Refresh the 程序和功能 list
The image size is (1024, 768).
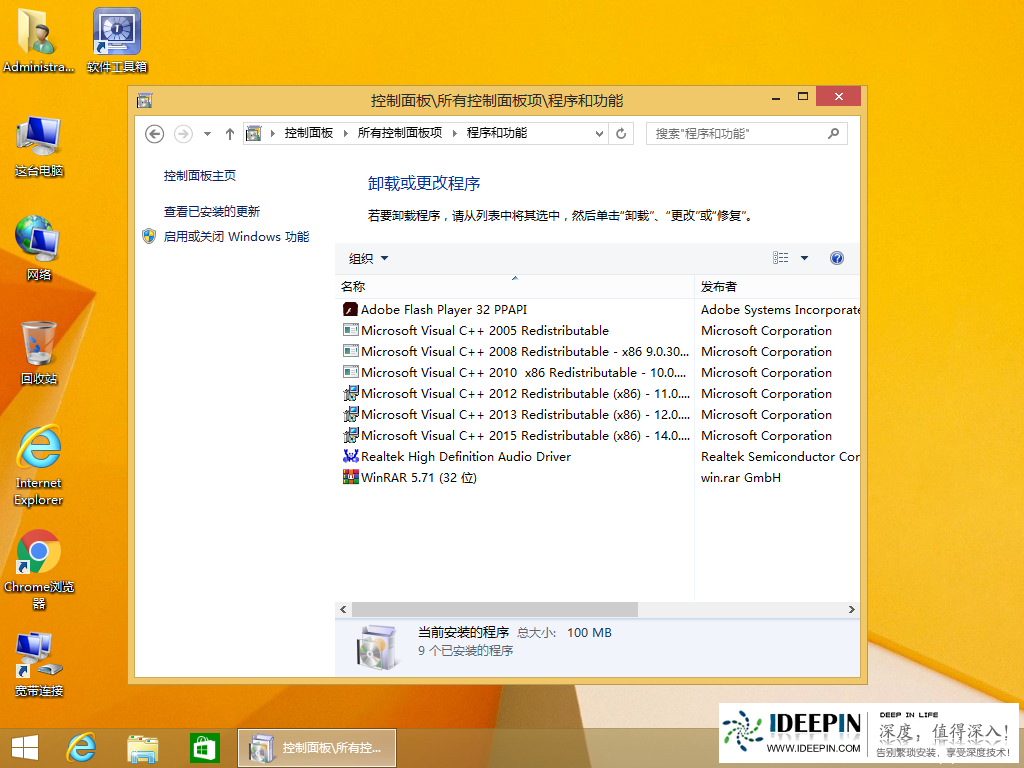621,134
